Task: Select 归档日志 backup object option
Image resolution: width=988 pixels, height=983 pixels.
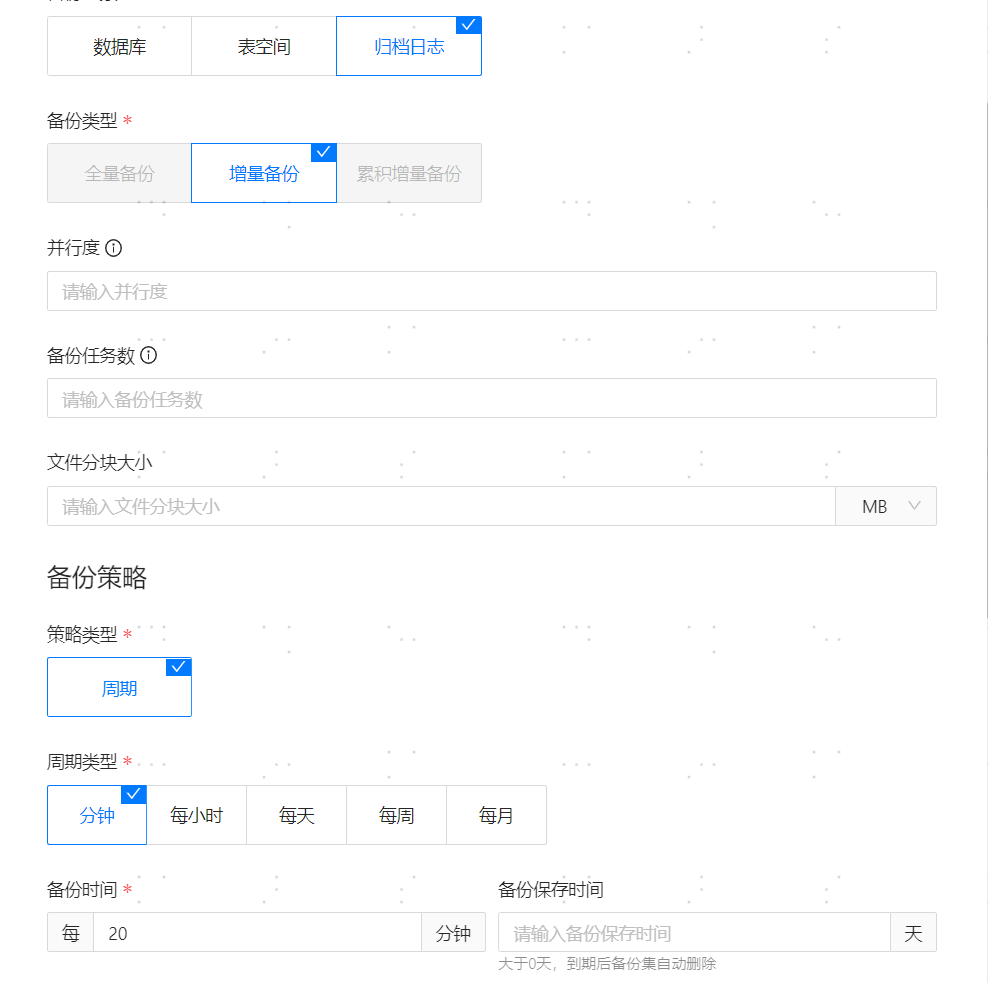Action: pyautogui.click(x=409, y=47)
